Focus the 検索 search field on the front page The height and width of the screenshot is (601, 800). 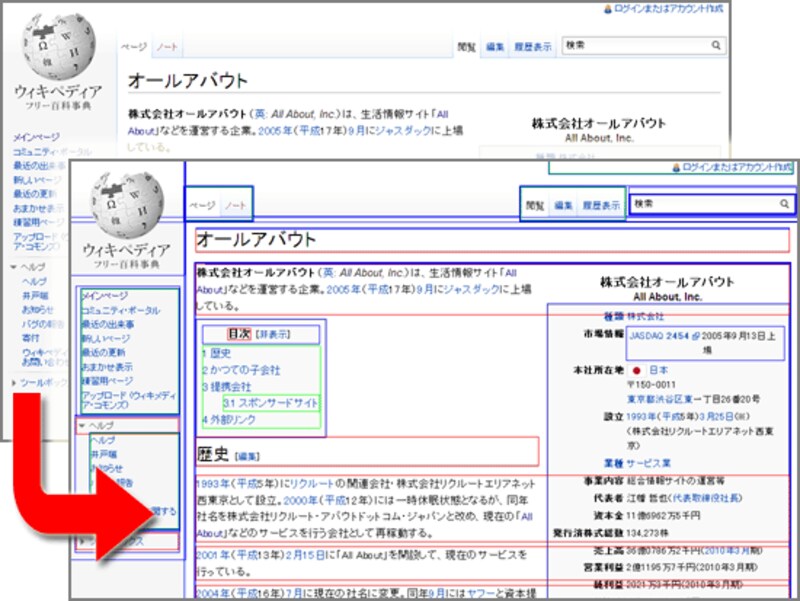point(711,204)
